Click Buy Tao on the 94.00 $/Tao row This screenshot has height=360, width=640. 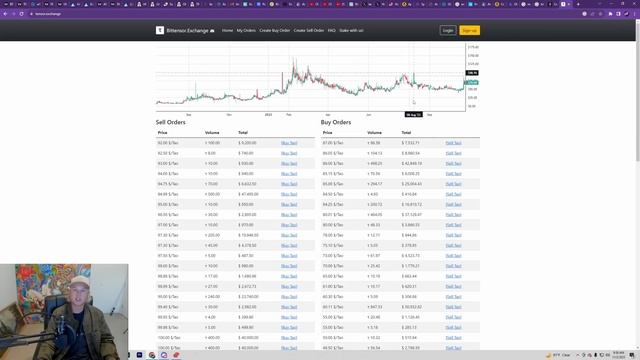289,173
